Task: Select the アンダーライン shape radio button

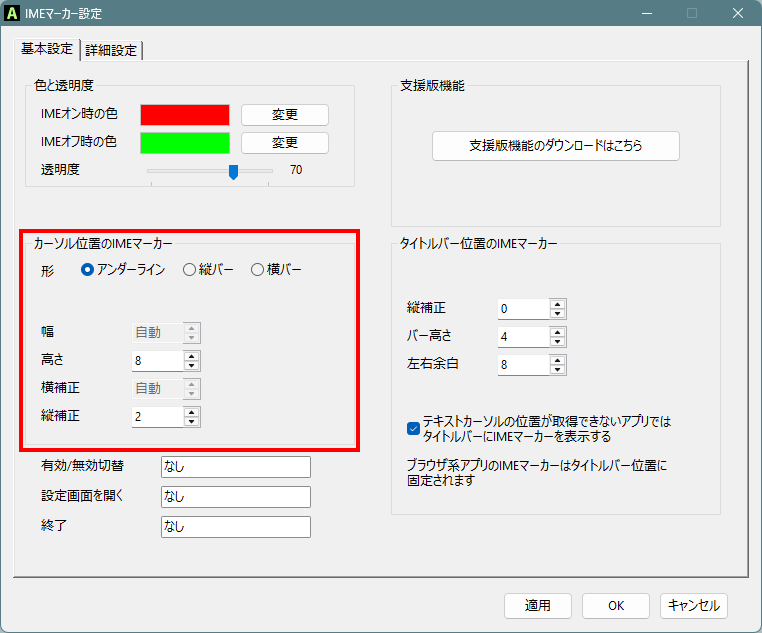Action: [x=87, y=270]
